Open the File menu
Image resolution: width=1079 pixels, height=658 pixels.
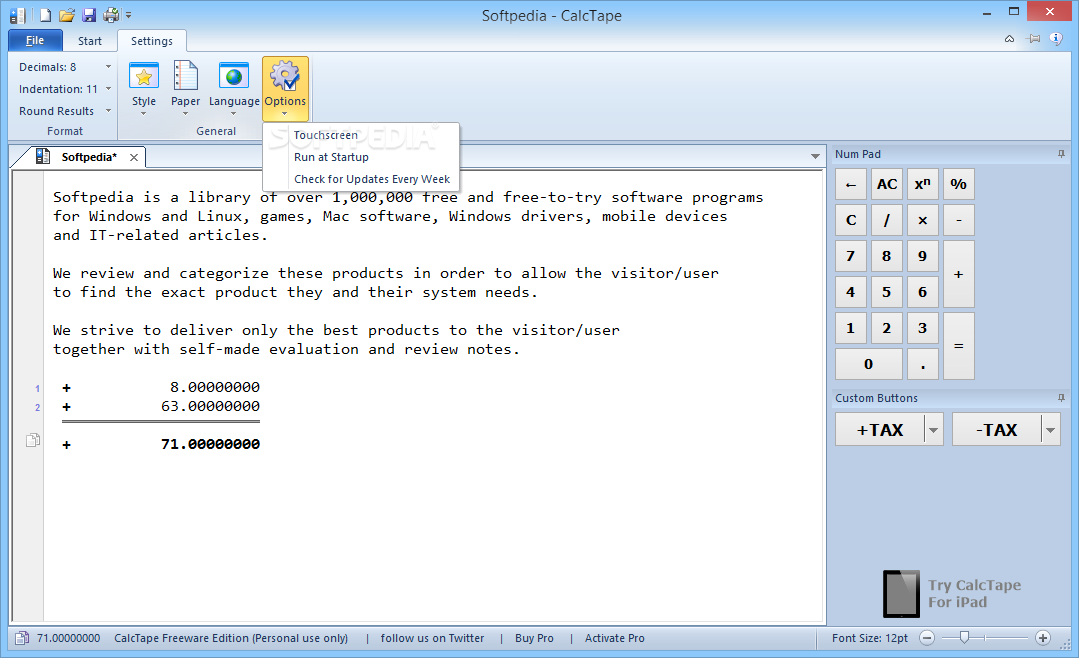pos(35,41)
